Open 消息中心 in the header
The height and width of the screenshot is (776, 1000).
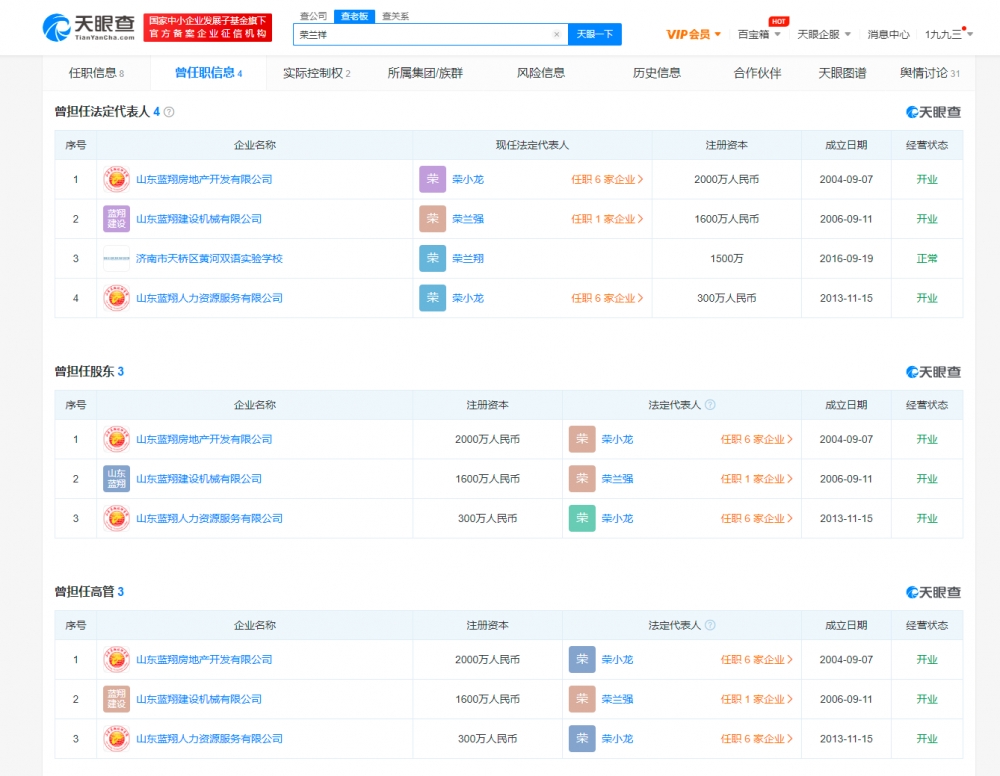point(888,34)
